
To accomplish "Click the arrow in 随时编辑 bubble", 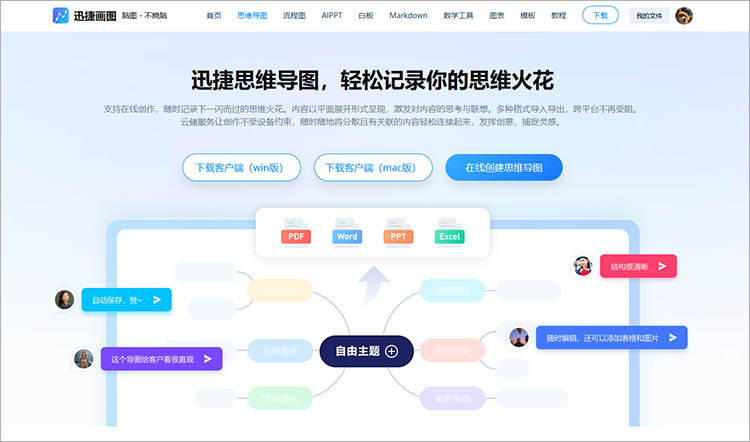I will [673, 337].
